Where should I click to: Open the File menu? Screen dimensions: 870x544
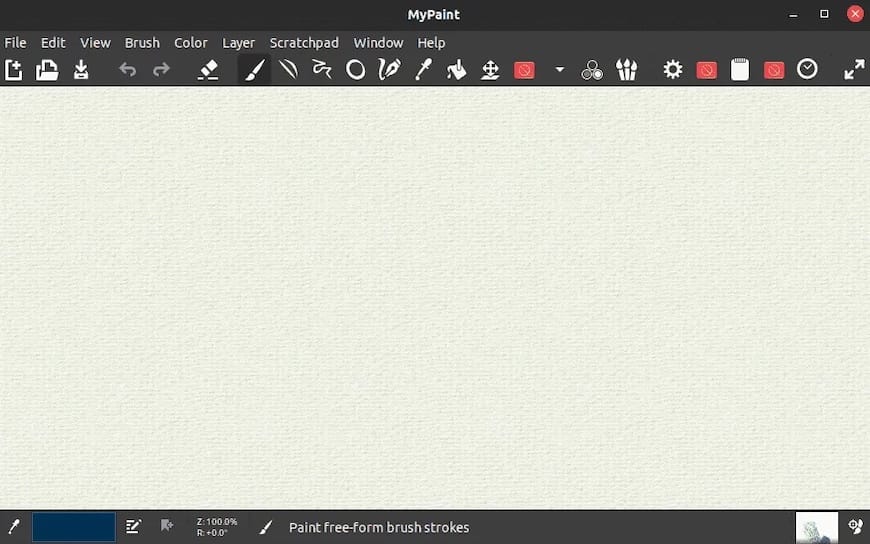coord(15,43)
